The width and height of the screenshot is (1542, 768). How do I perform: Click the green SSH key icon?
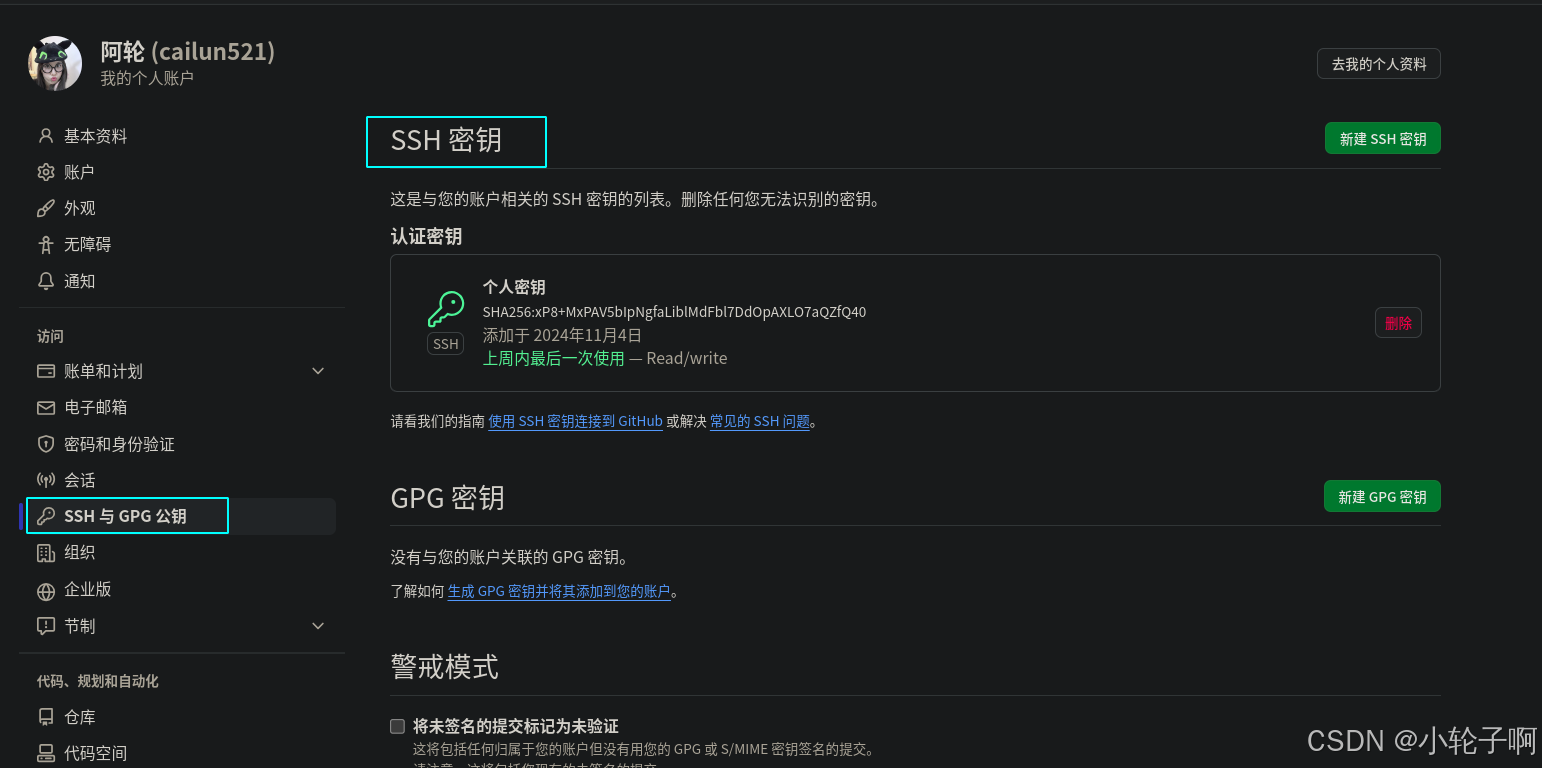tap(445, 310)
